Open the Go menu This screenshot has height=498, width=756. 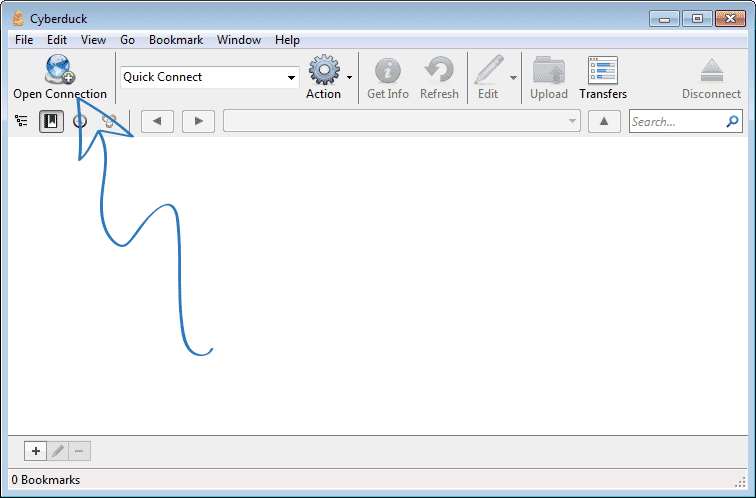[x=127, y=40]
